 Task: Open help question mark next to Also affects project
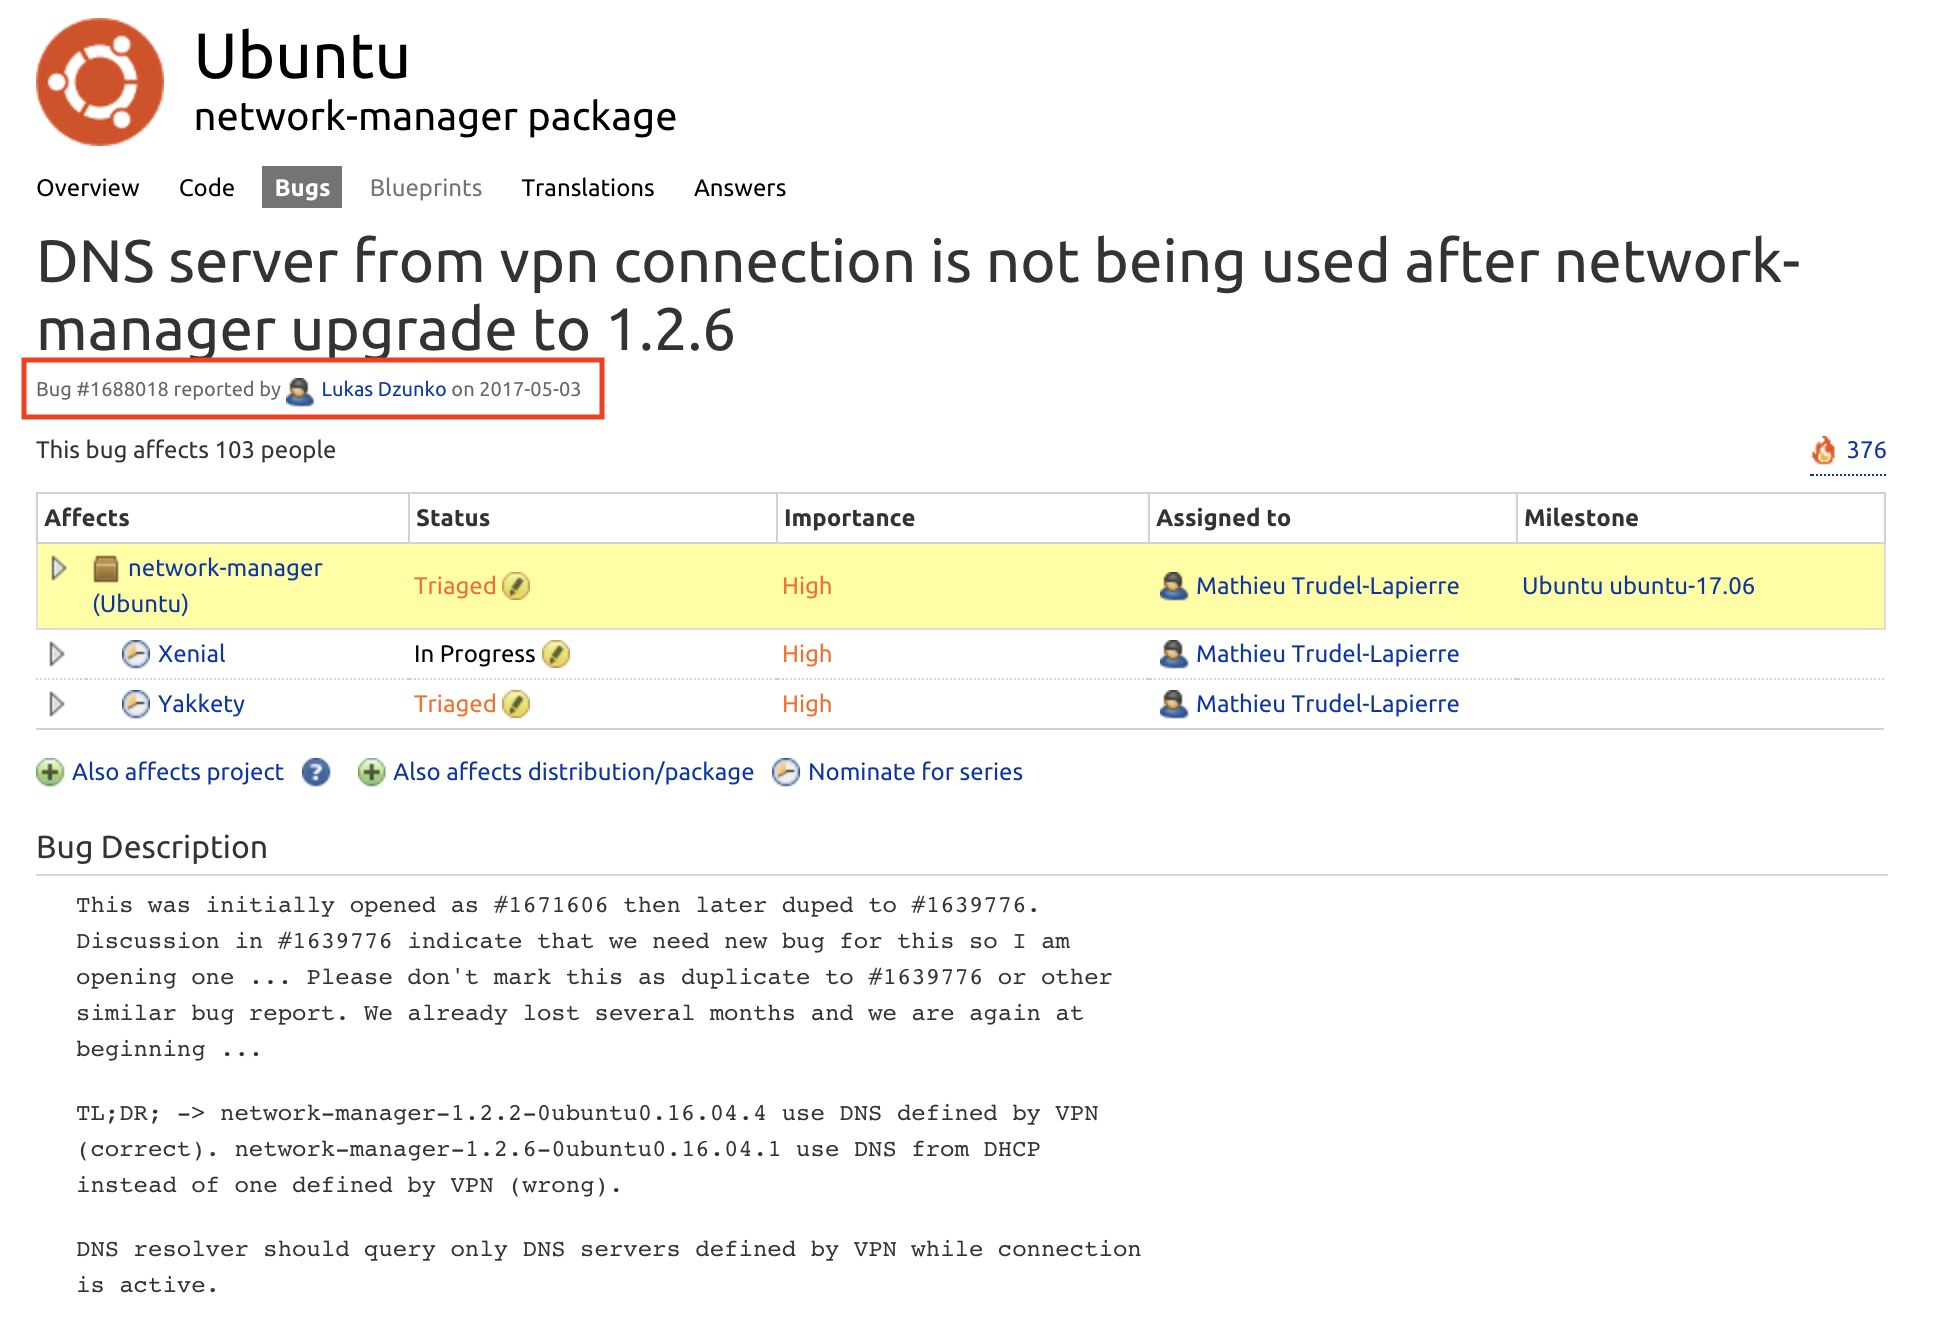pyautogui.click(x=316, y=772)
